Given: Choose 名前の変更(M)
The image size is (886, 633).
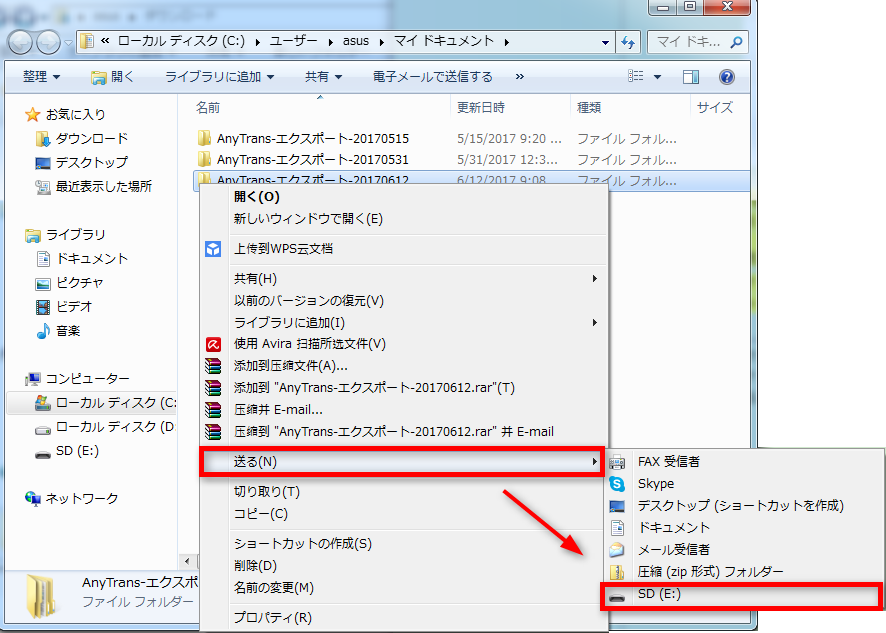Looking at the screenshot, I should [x=273, y=588].
